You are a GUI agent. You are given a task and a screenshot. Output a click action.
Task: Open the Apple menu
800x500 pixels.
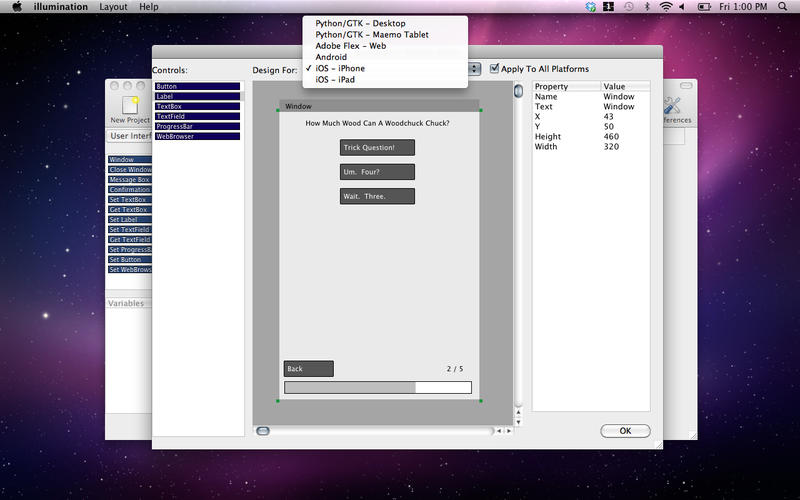[x=17, y=7]
